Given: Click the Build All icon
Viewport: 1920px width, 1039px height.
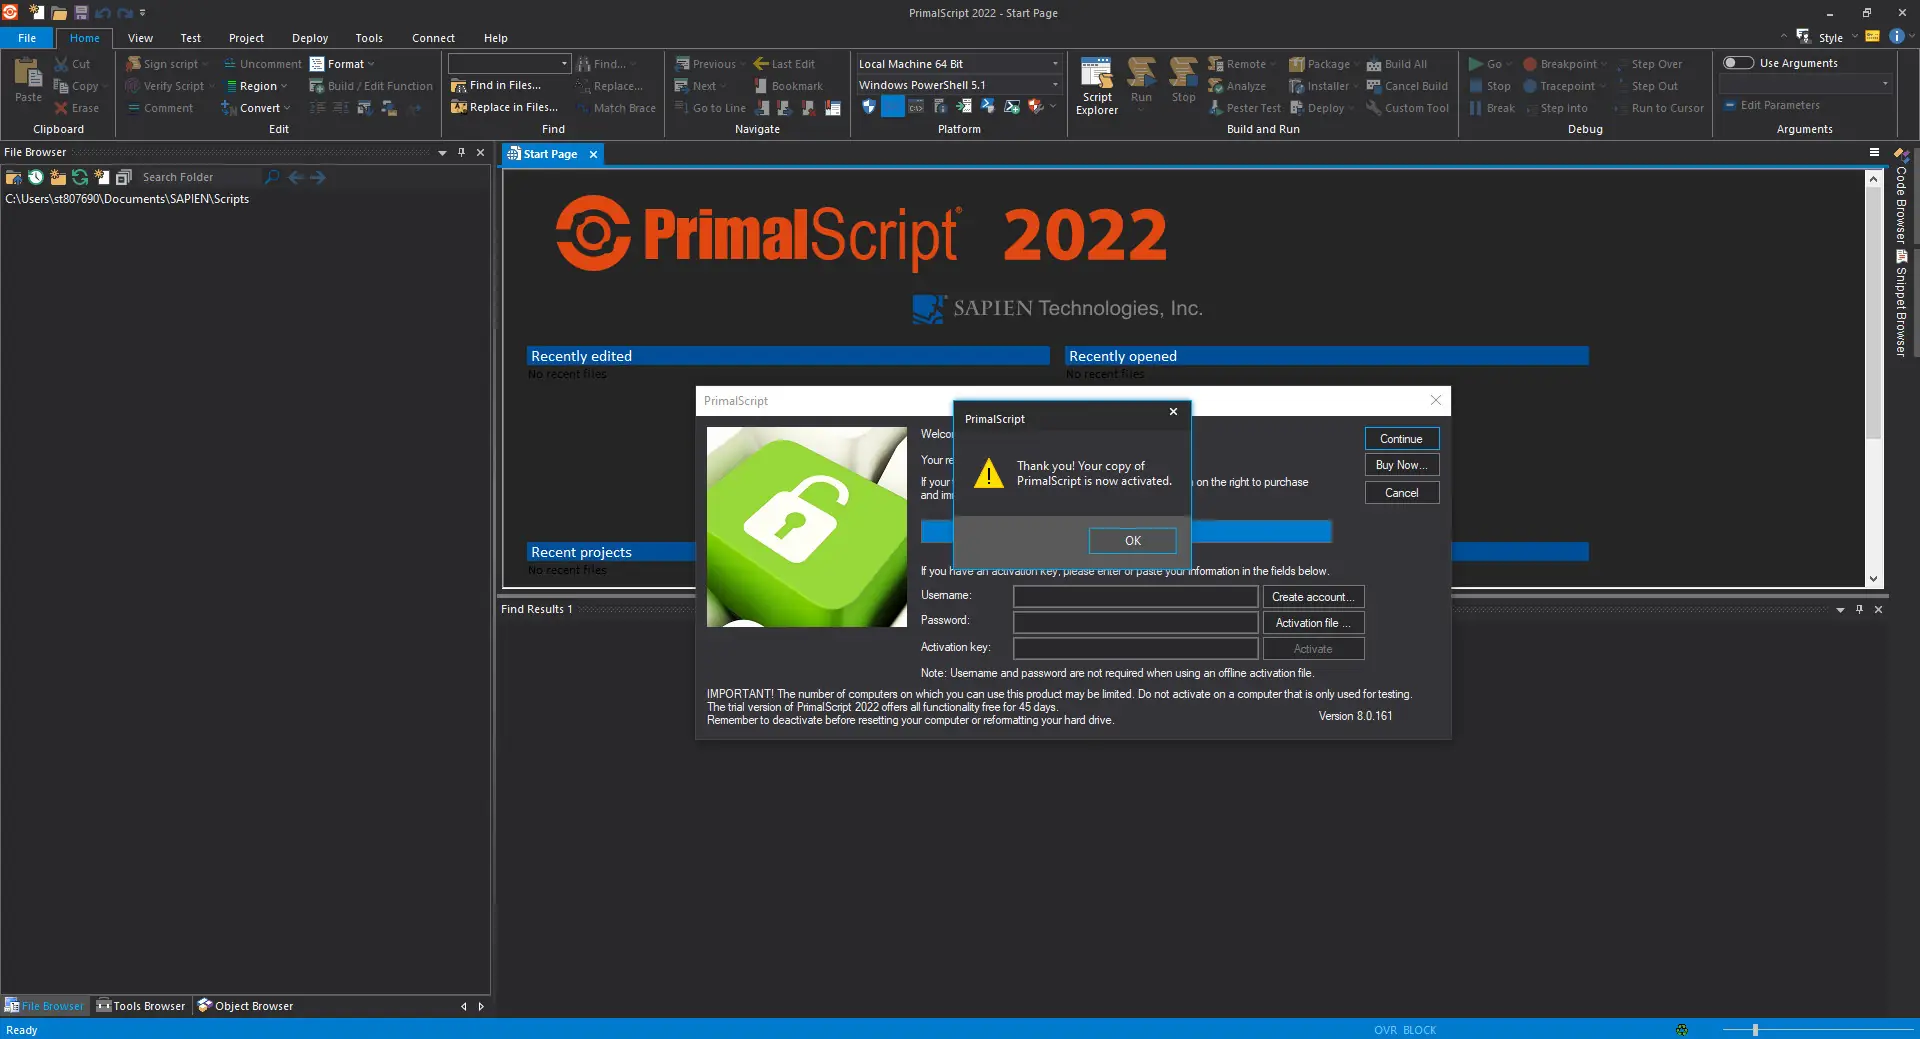Looking at the screenshot, I should pyautogui.click(x=1374, y=64).
